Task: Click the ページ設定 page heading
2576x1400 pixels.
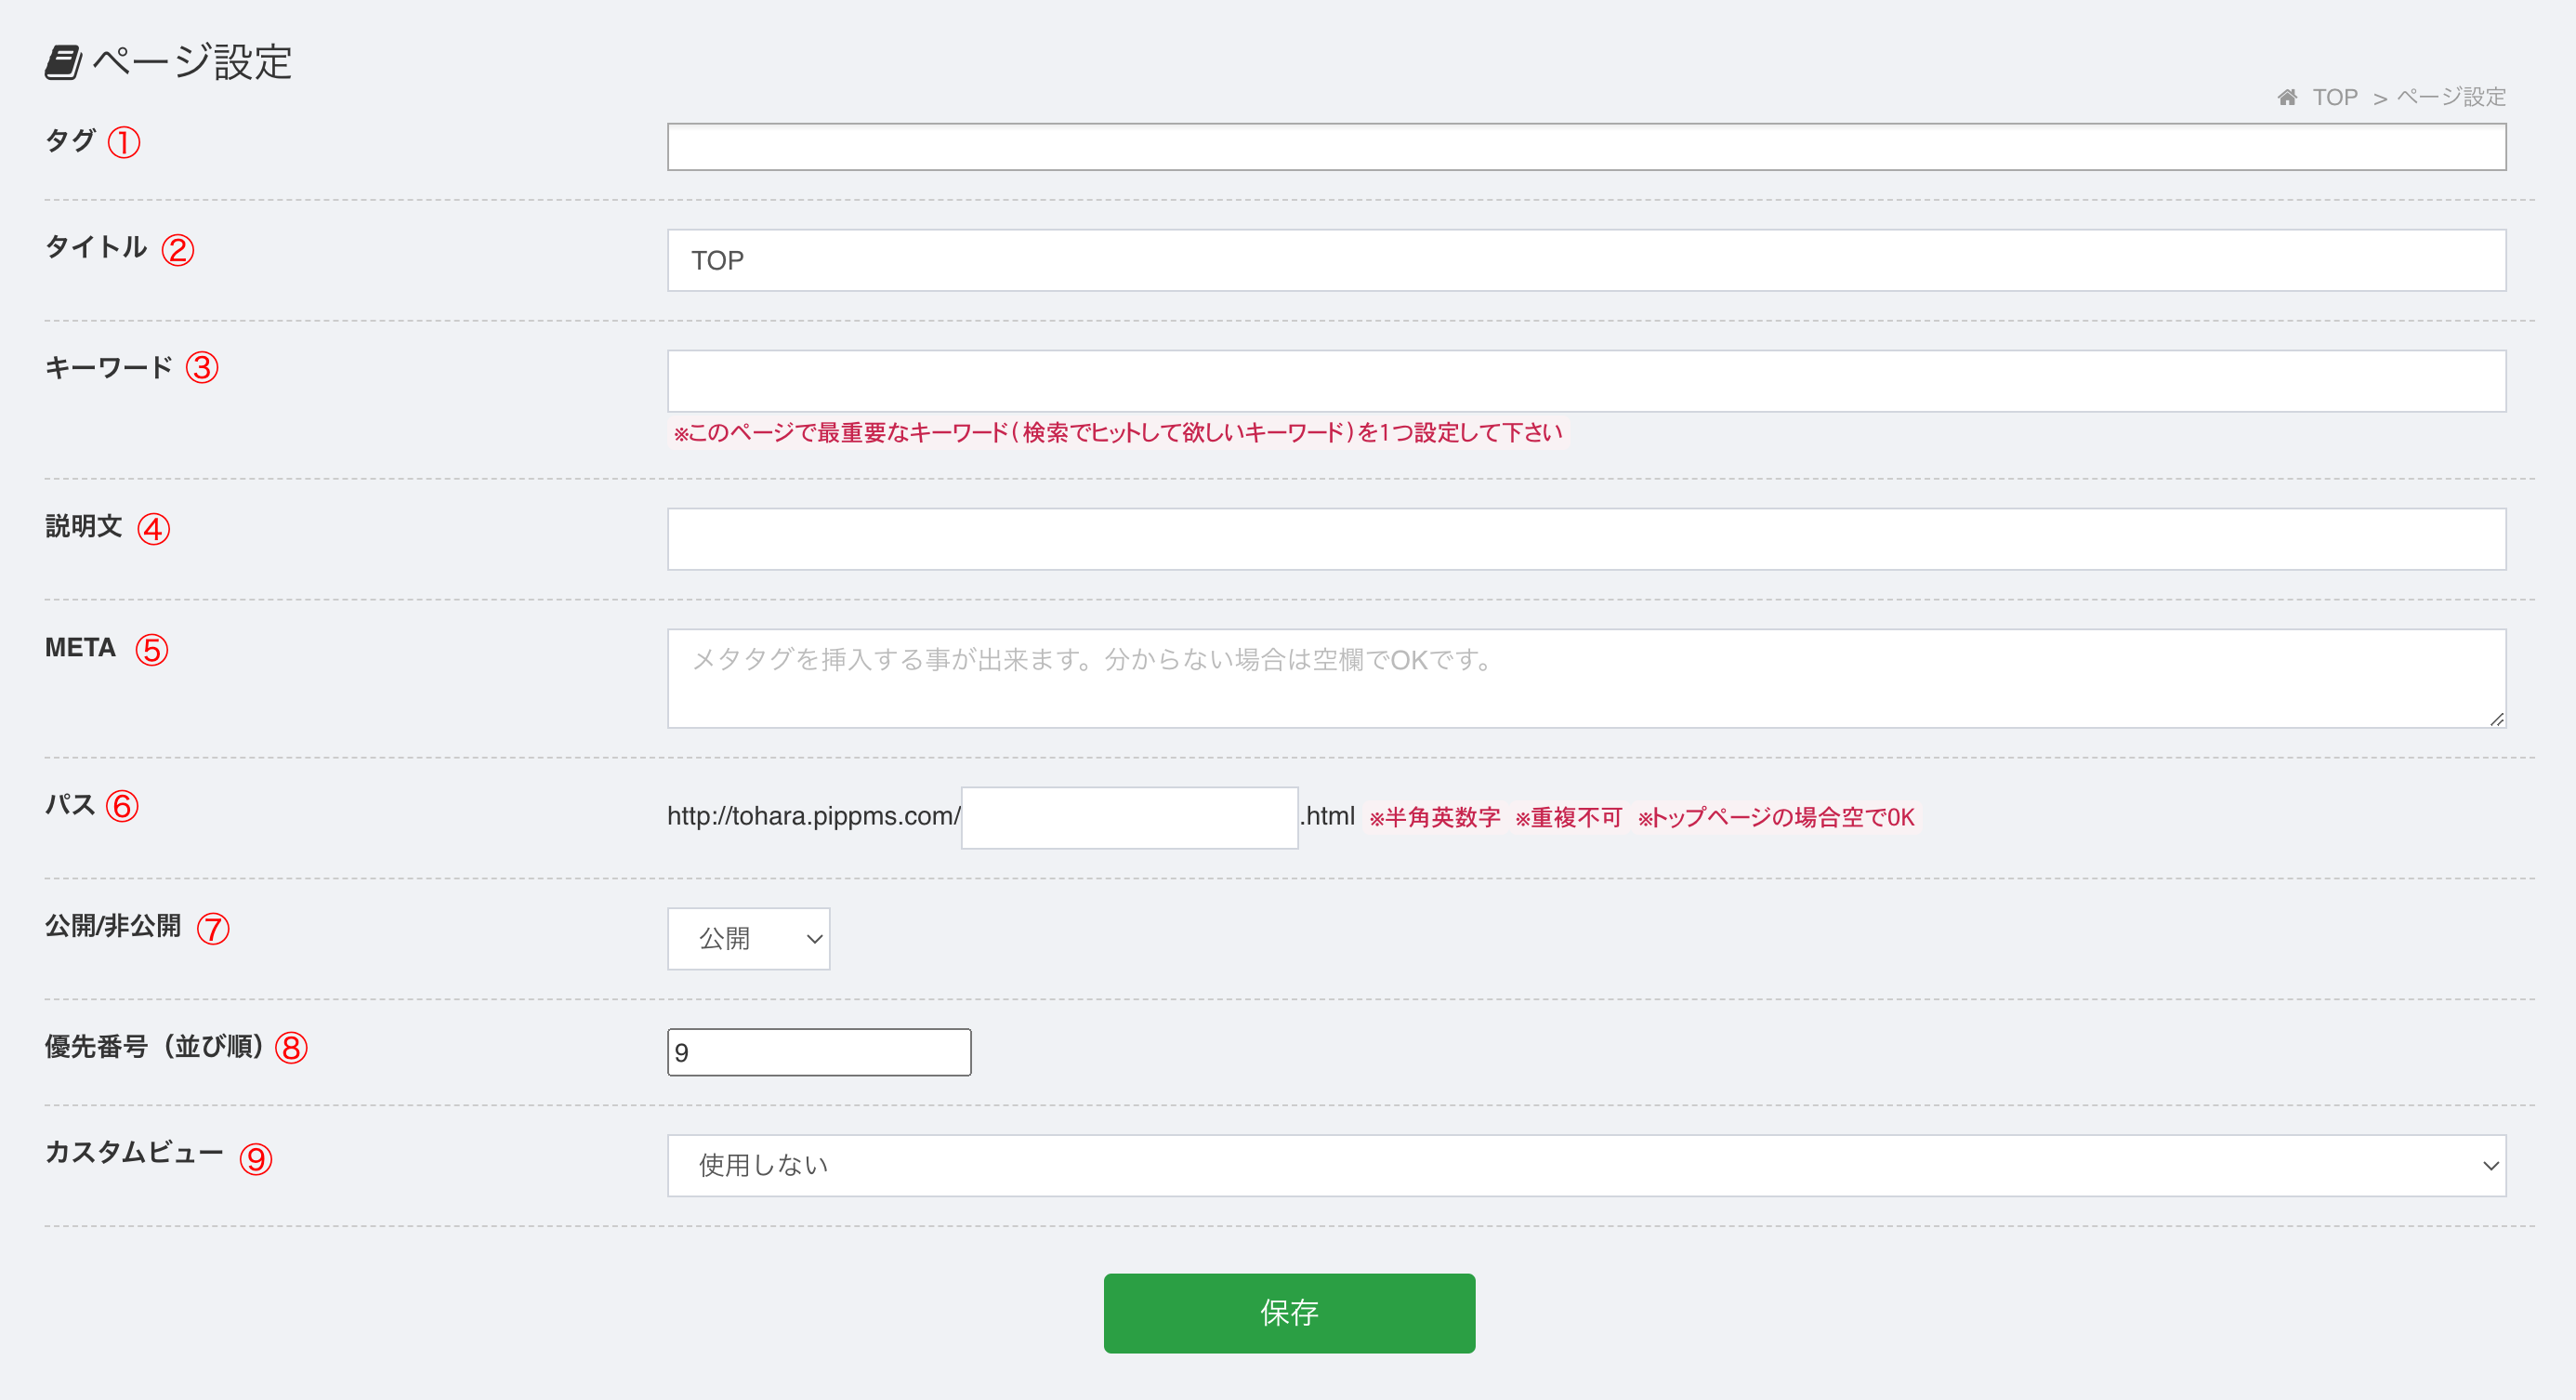Action: [192, 62]
